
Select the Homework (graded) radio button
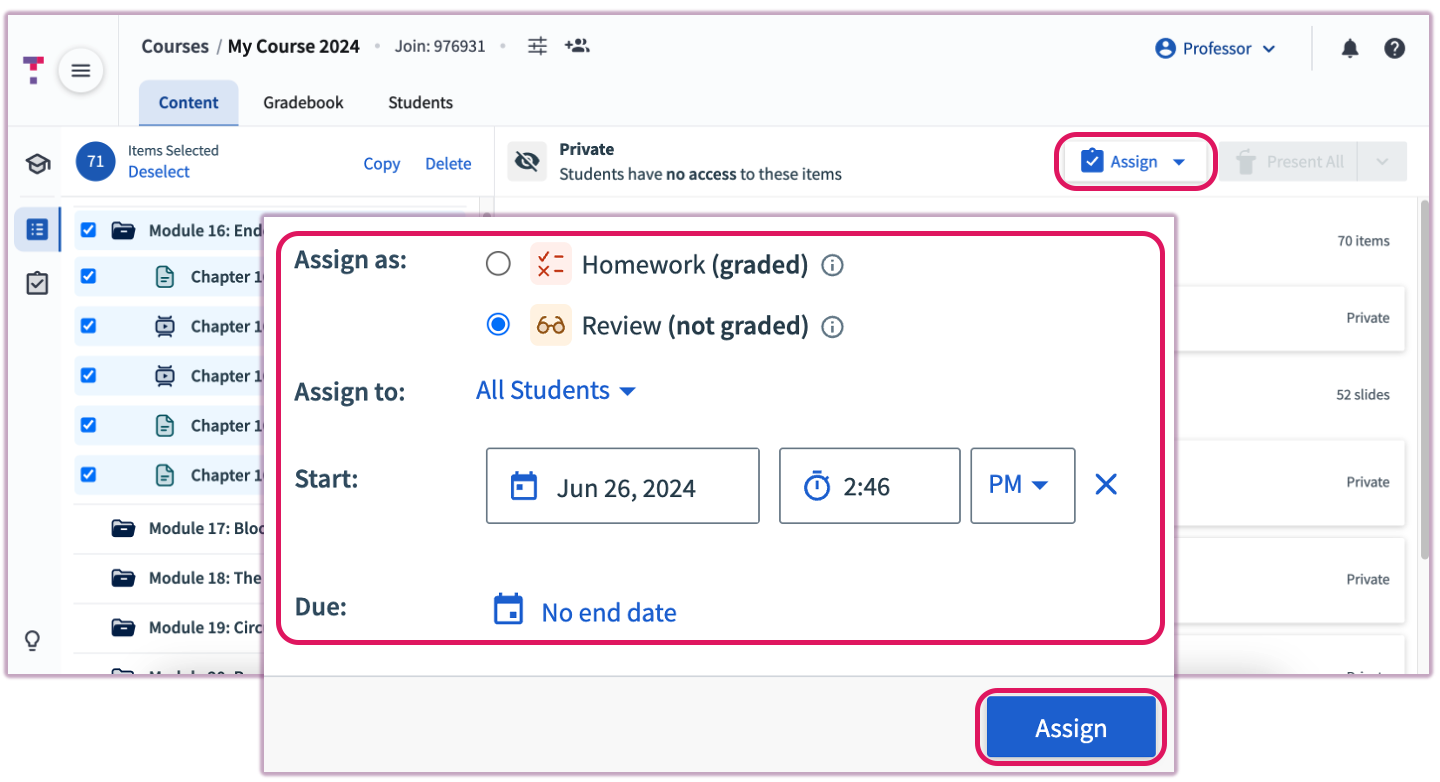(498, 263)
